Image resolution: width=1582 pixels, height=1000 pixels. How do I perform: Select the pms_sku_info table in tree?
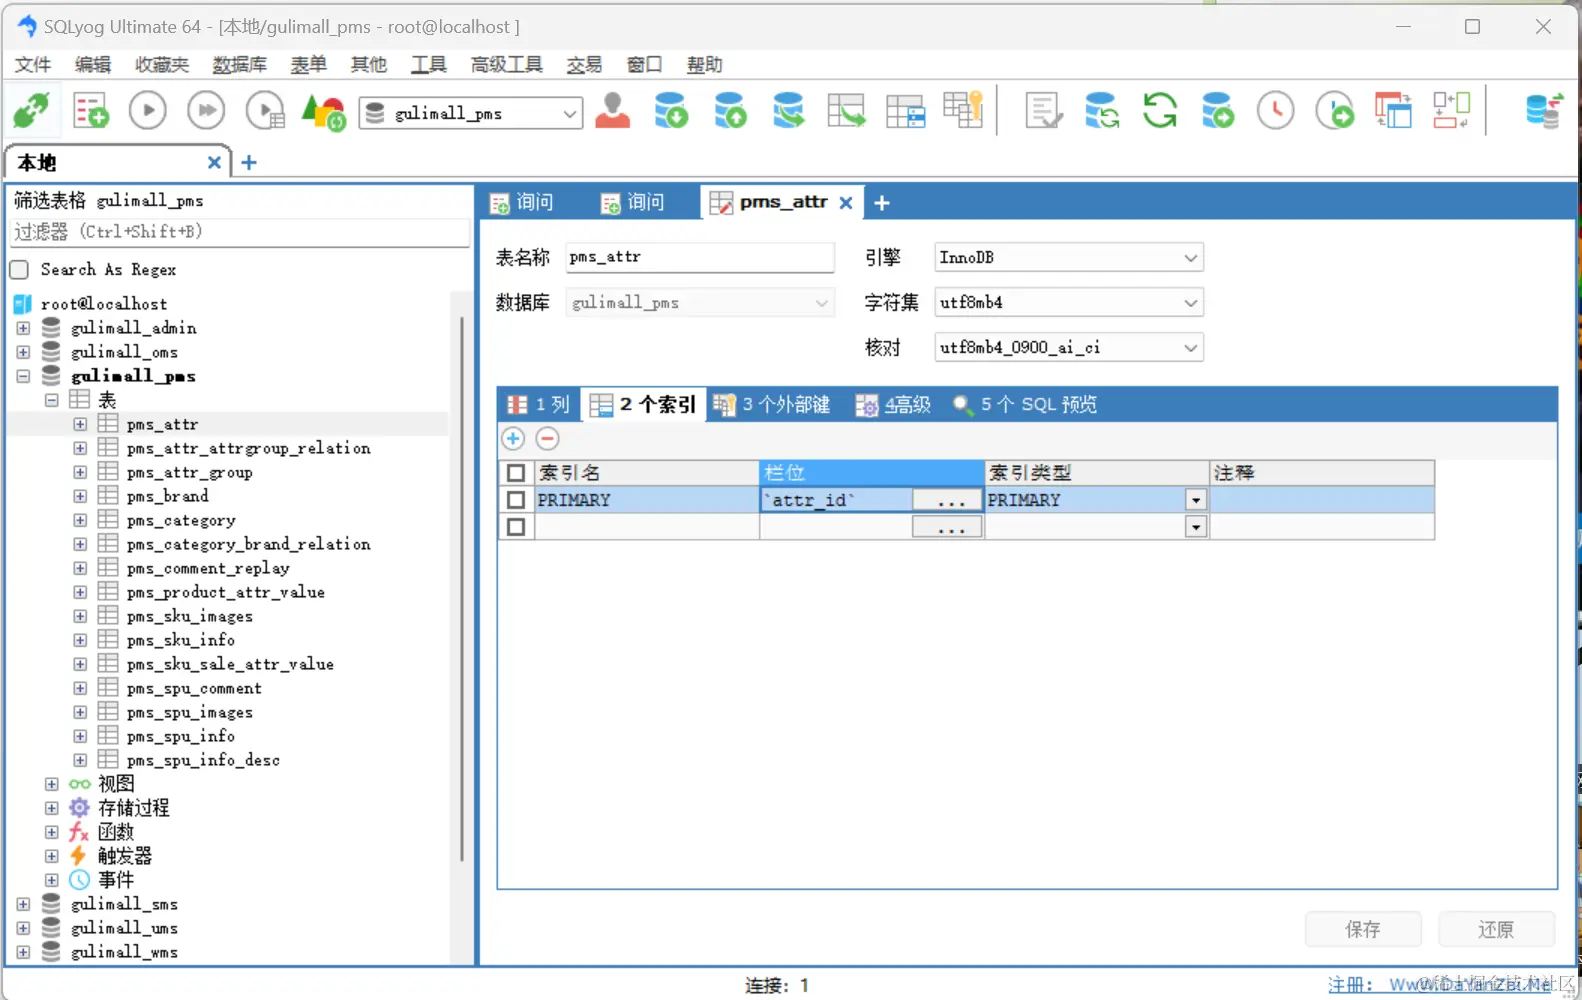point(181,640)
